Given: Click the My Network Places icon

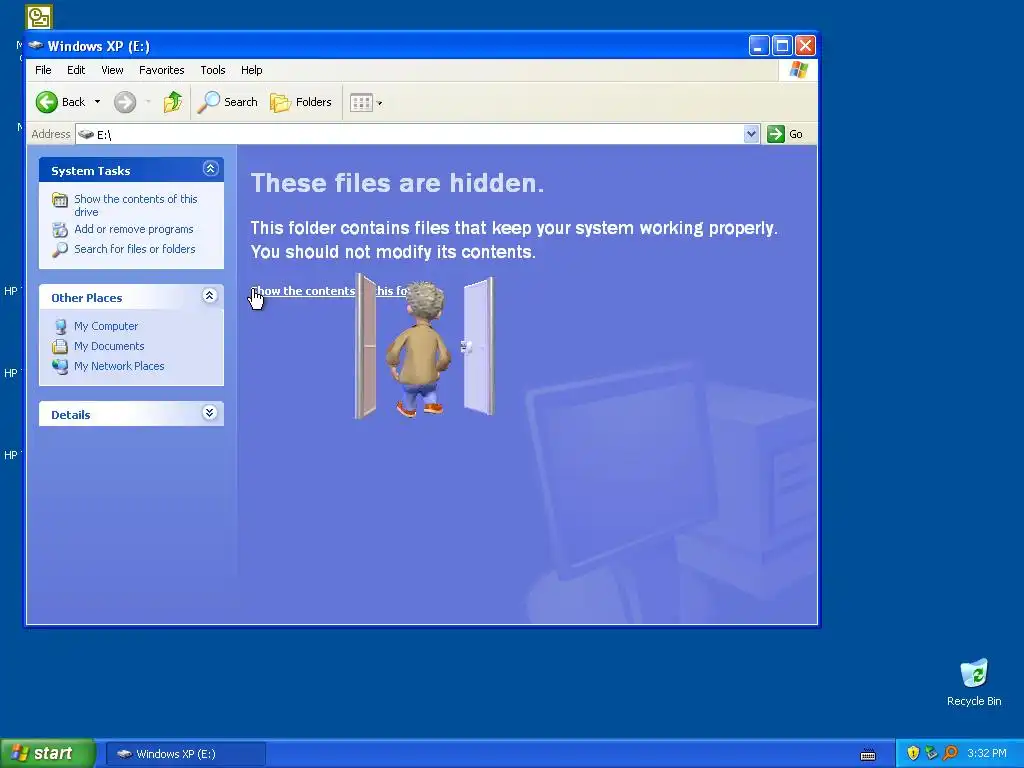Looking at the screenshot, I should click(x=60, y=366).
